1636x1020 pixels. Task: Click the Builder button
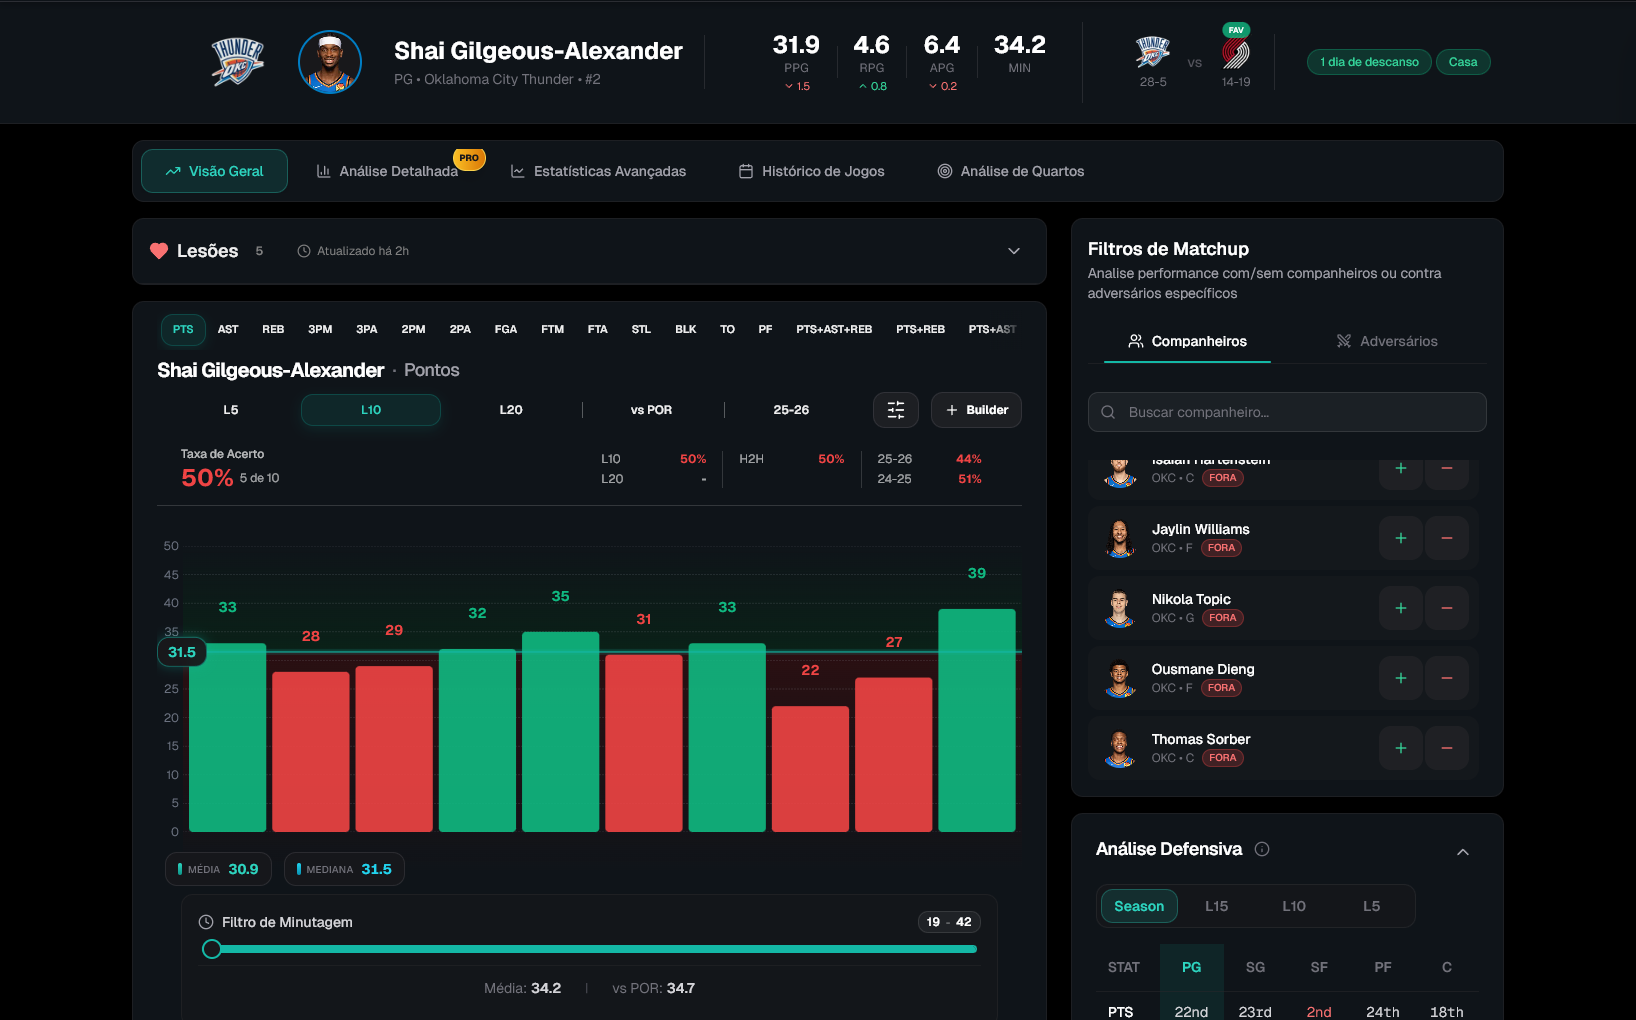[976, 410]
